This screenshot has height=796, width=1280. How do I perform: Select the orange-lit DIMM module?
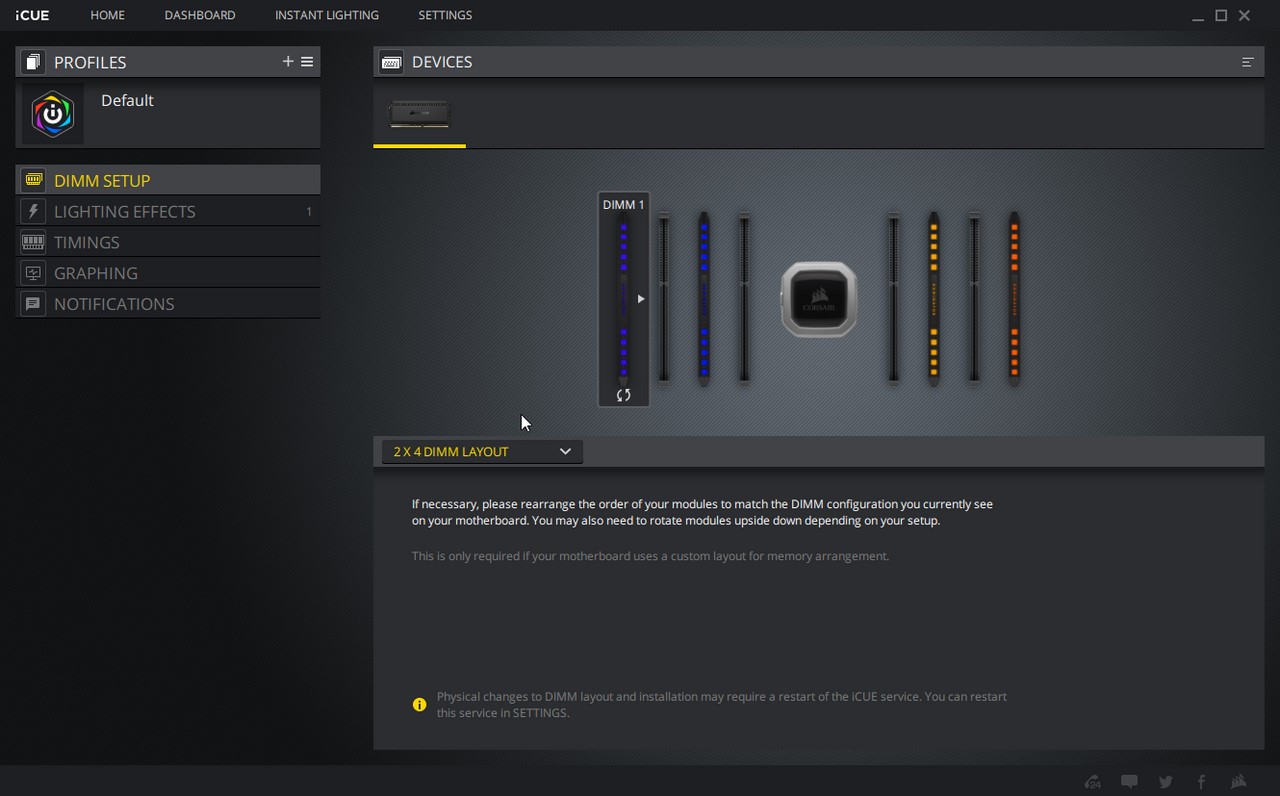click(x=1014, y=298)
